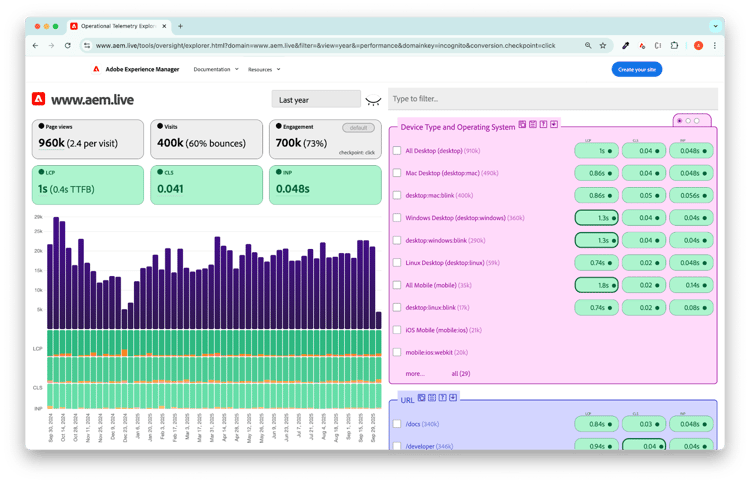
Task: Click the closed-eye icon beside Last year
Action: pos(374,100)
